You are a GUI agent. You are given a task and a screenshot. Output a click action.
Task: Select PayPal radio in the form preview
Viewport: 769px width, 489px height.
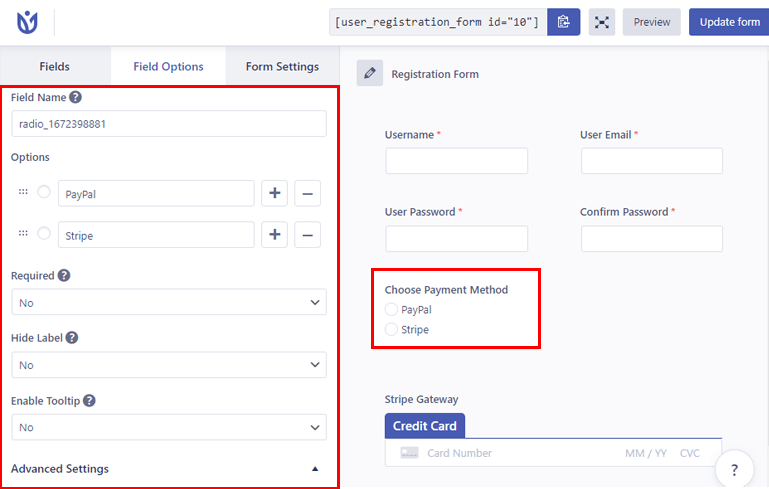click(391, 310)
